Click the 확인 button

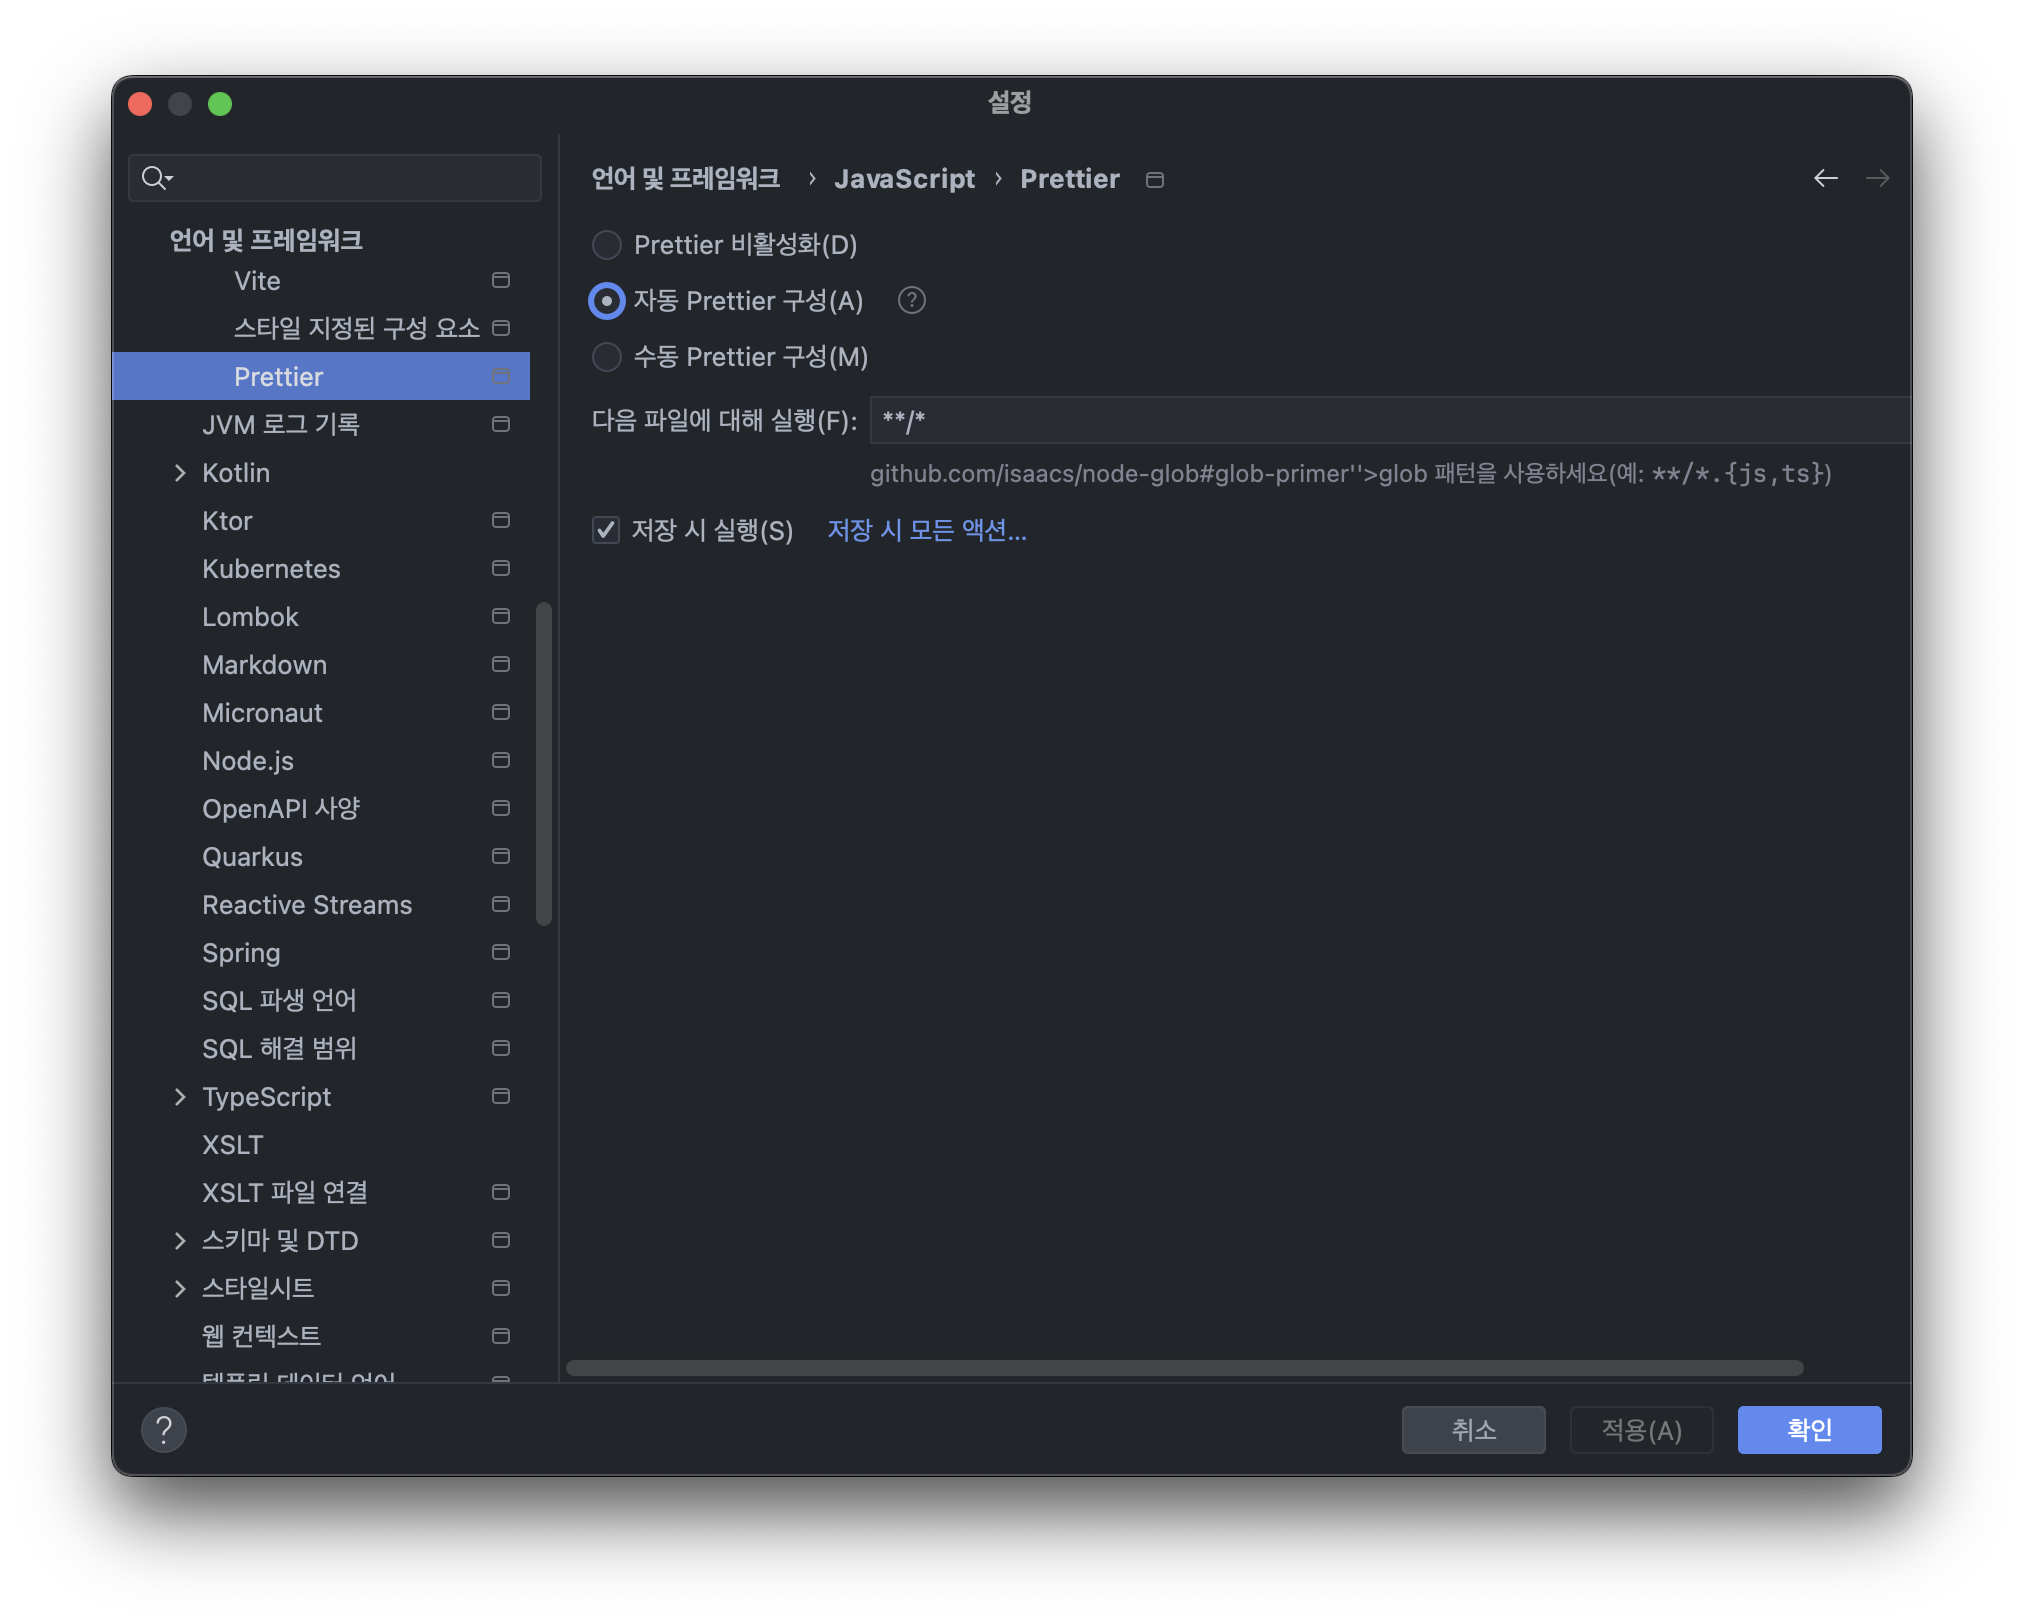pos(1808,1430)
